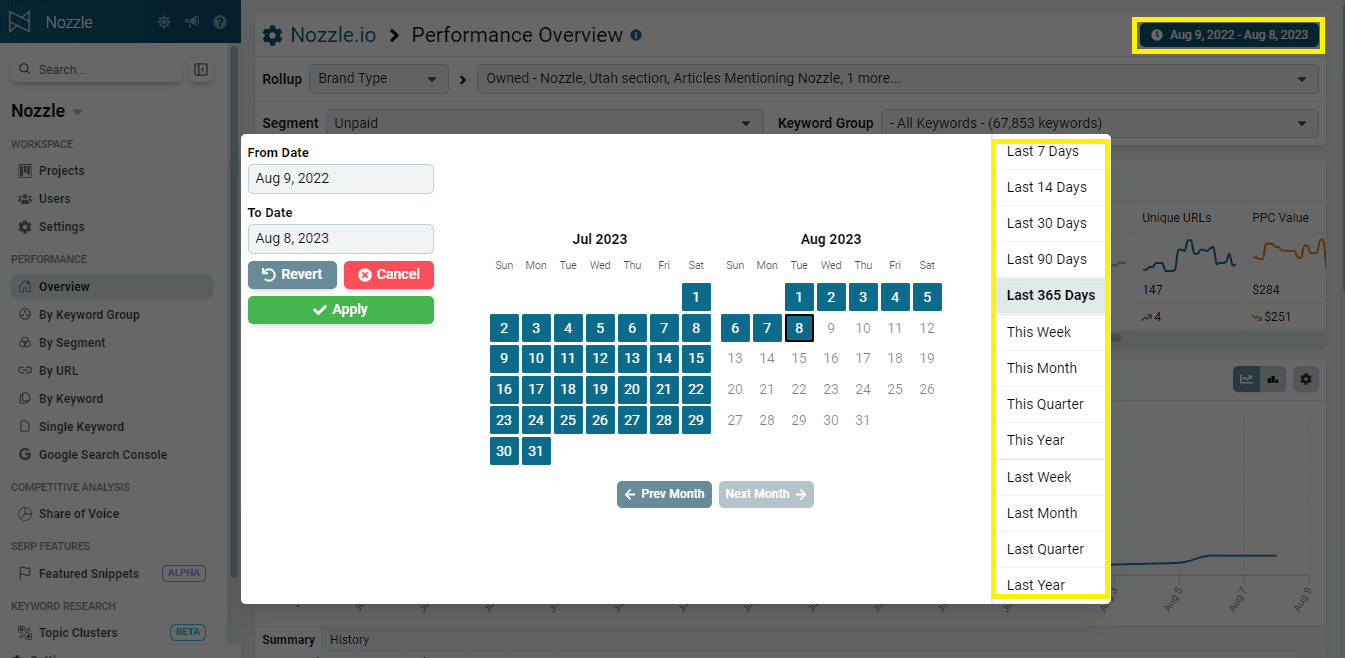Open the date range picker button
Viewport: 1345px width, 658px height.
(x=1229, y=35)
